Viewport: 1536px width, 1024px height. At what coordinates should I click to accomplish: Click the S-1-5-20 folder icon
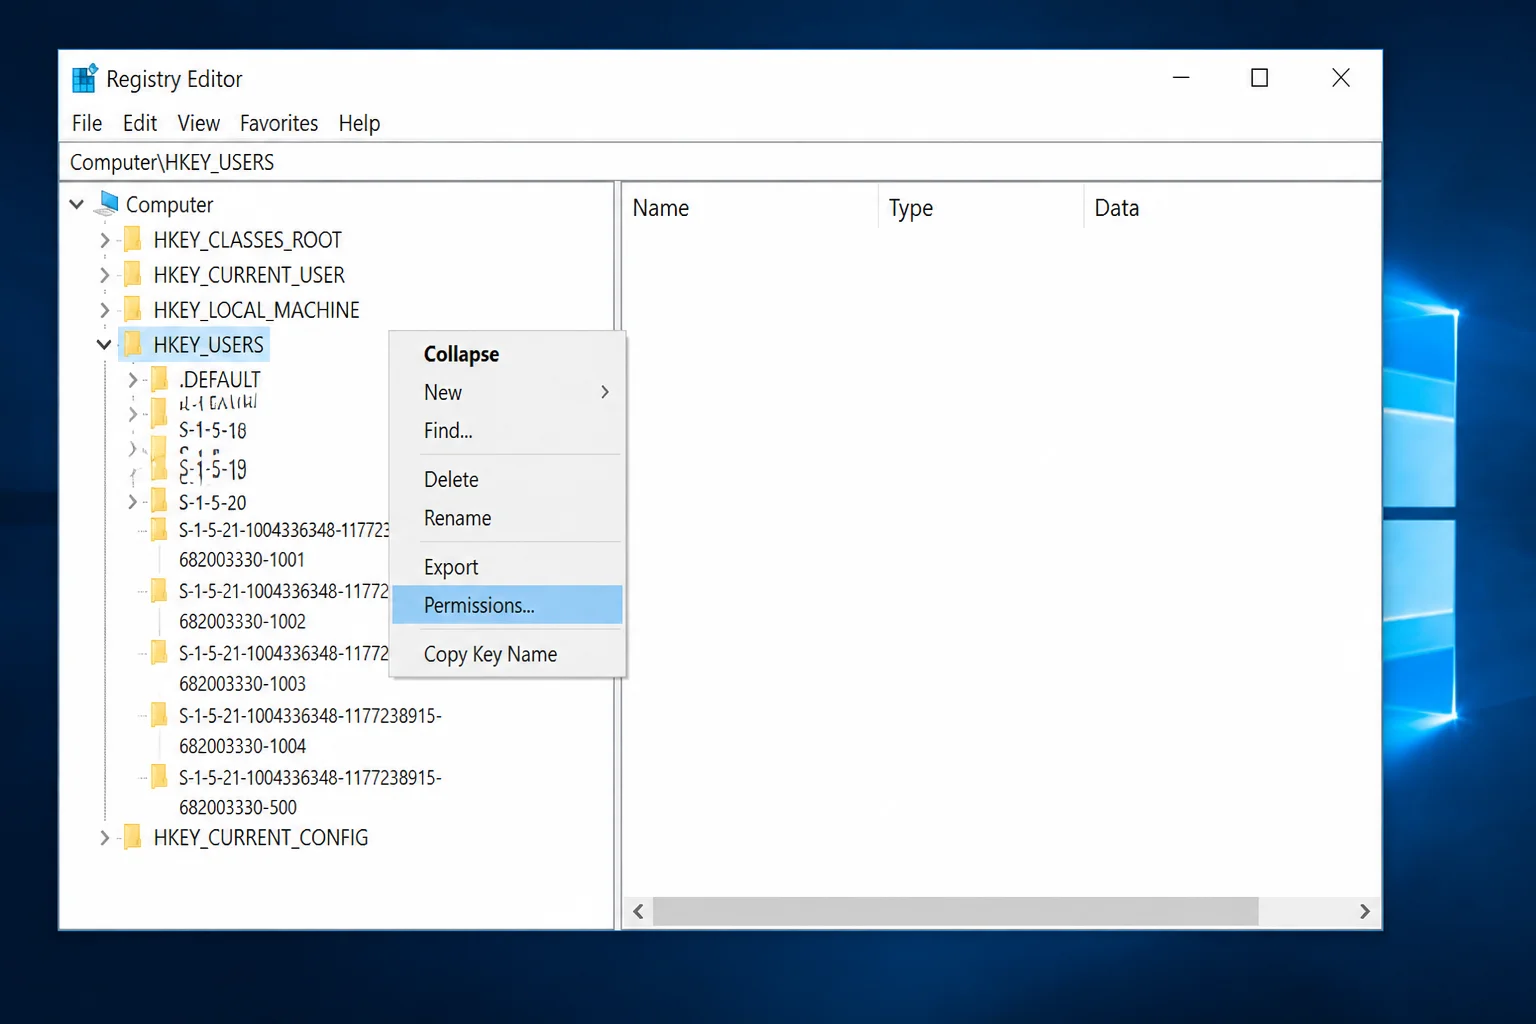click(159, 502)
